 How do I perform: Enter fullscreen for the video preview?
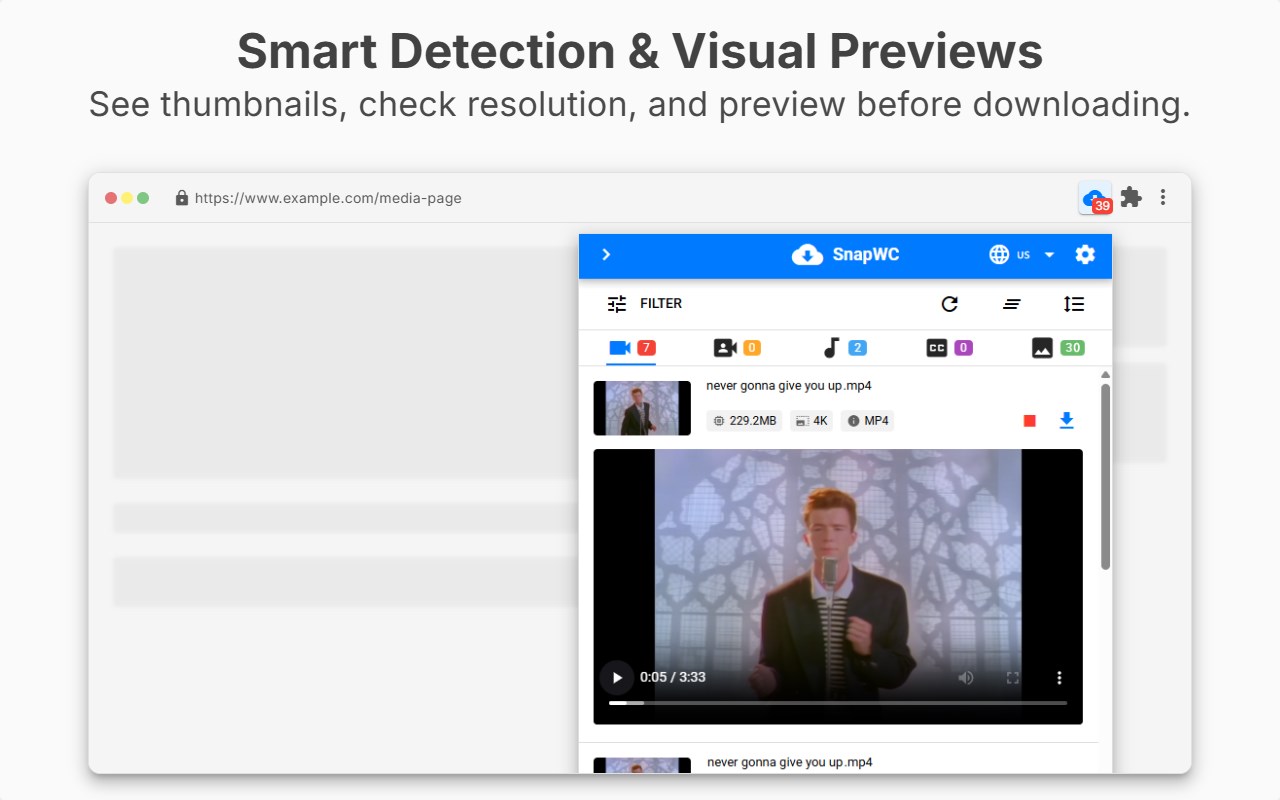pos(1012,678)
